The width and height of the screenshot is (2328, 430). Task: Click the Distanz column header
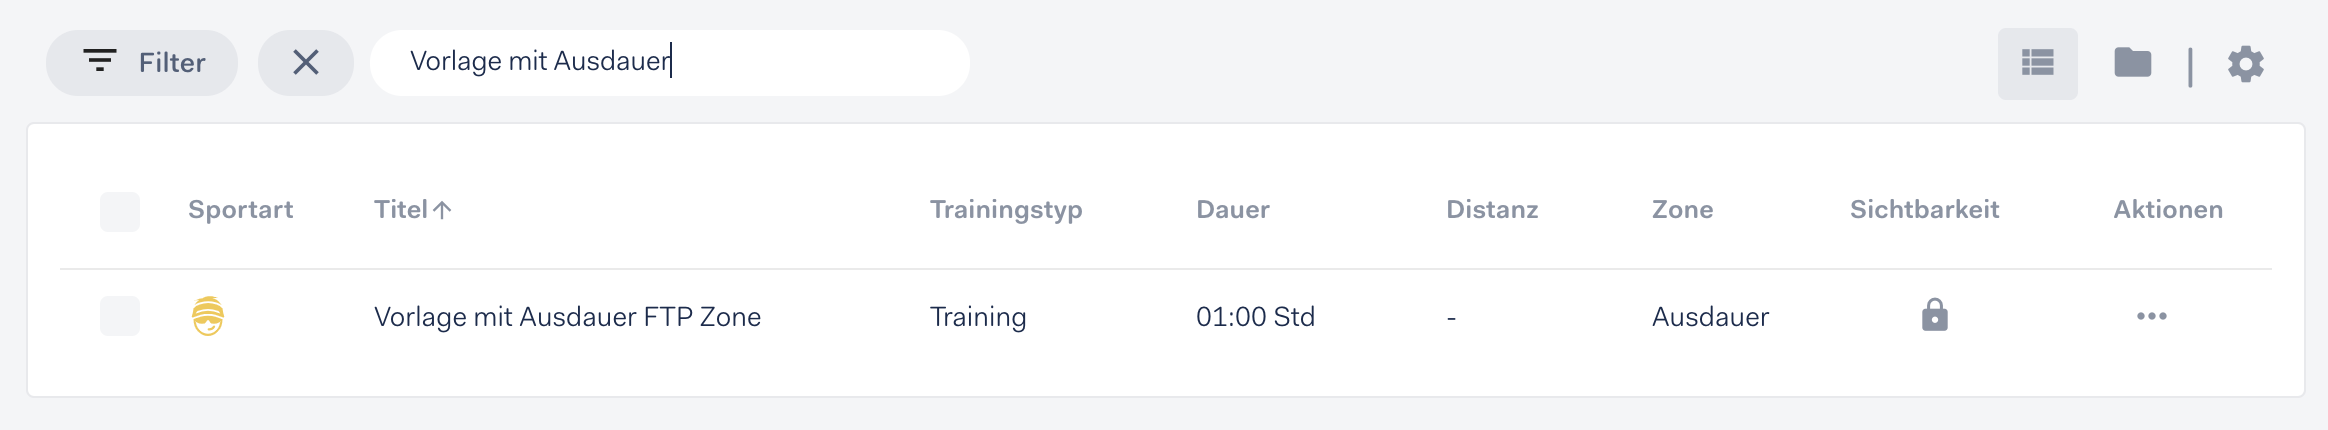tap(1493, 209)
